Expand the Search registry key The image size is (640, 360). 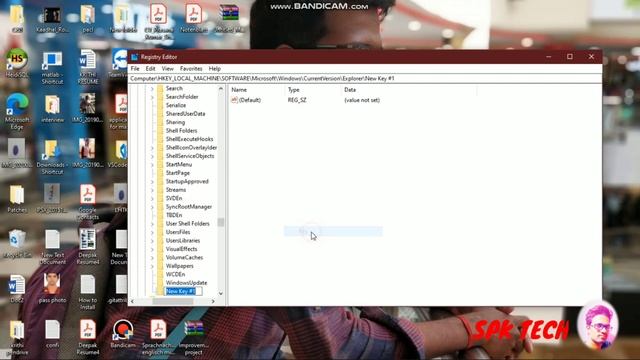click(x=152, y=89)
